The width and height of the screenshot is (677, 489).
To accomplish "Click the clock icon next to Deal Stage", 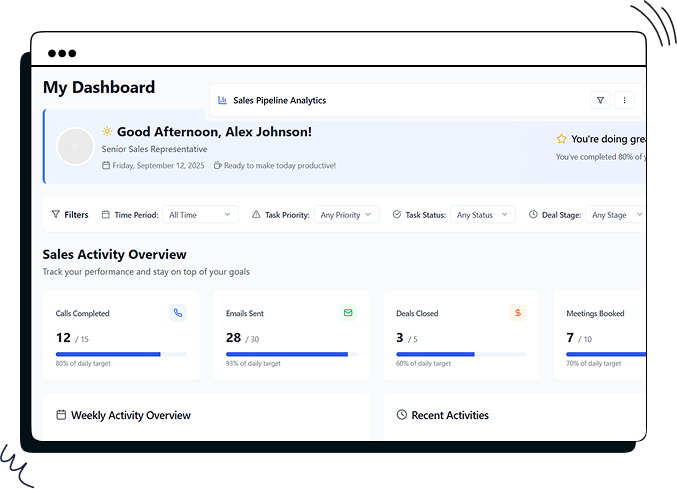I will coord(533,214).
